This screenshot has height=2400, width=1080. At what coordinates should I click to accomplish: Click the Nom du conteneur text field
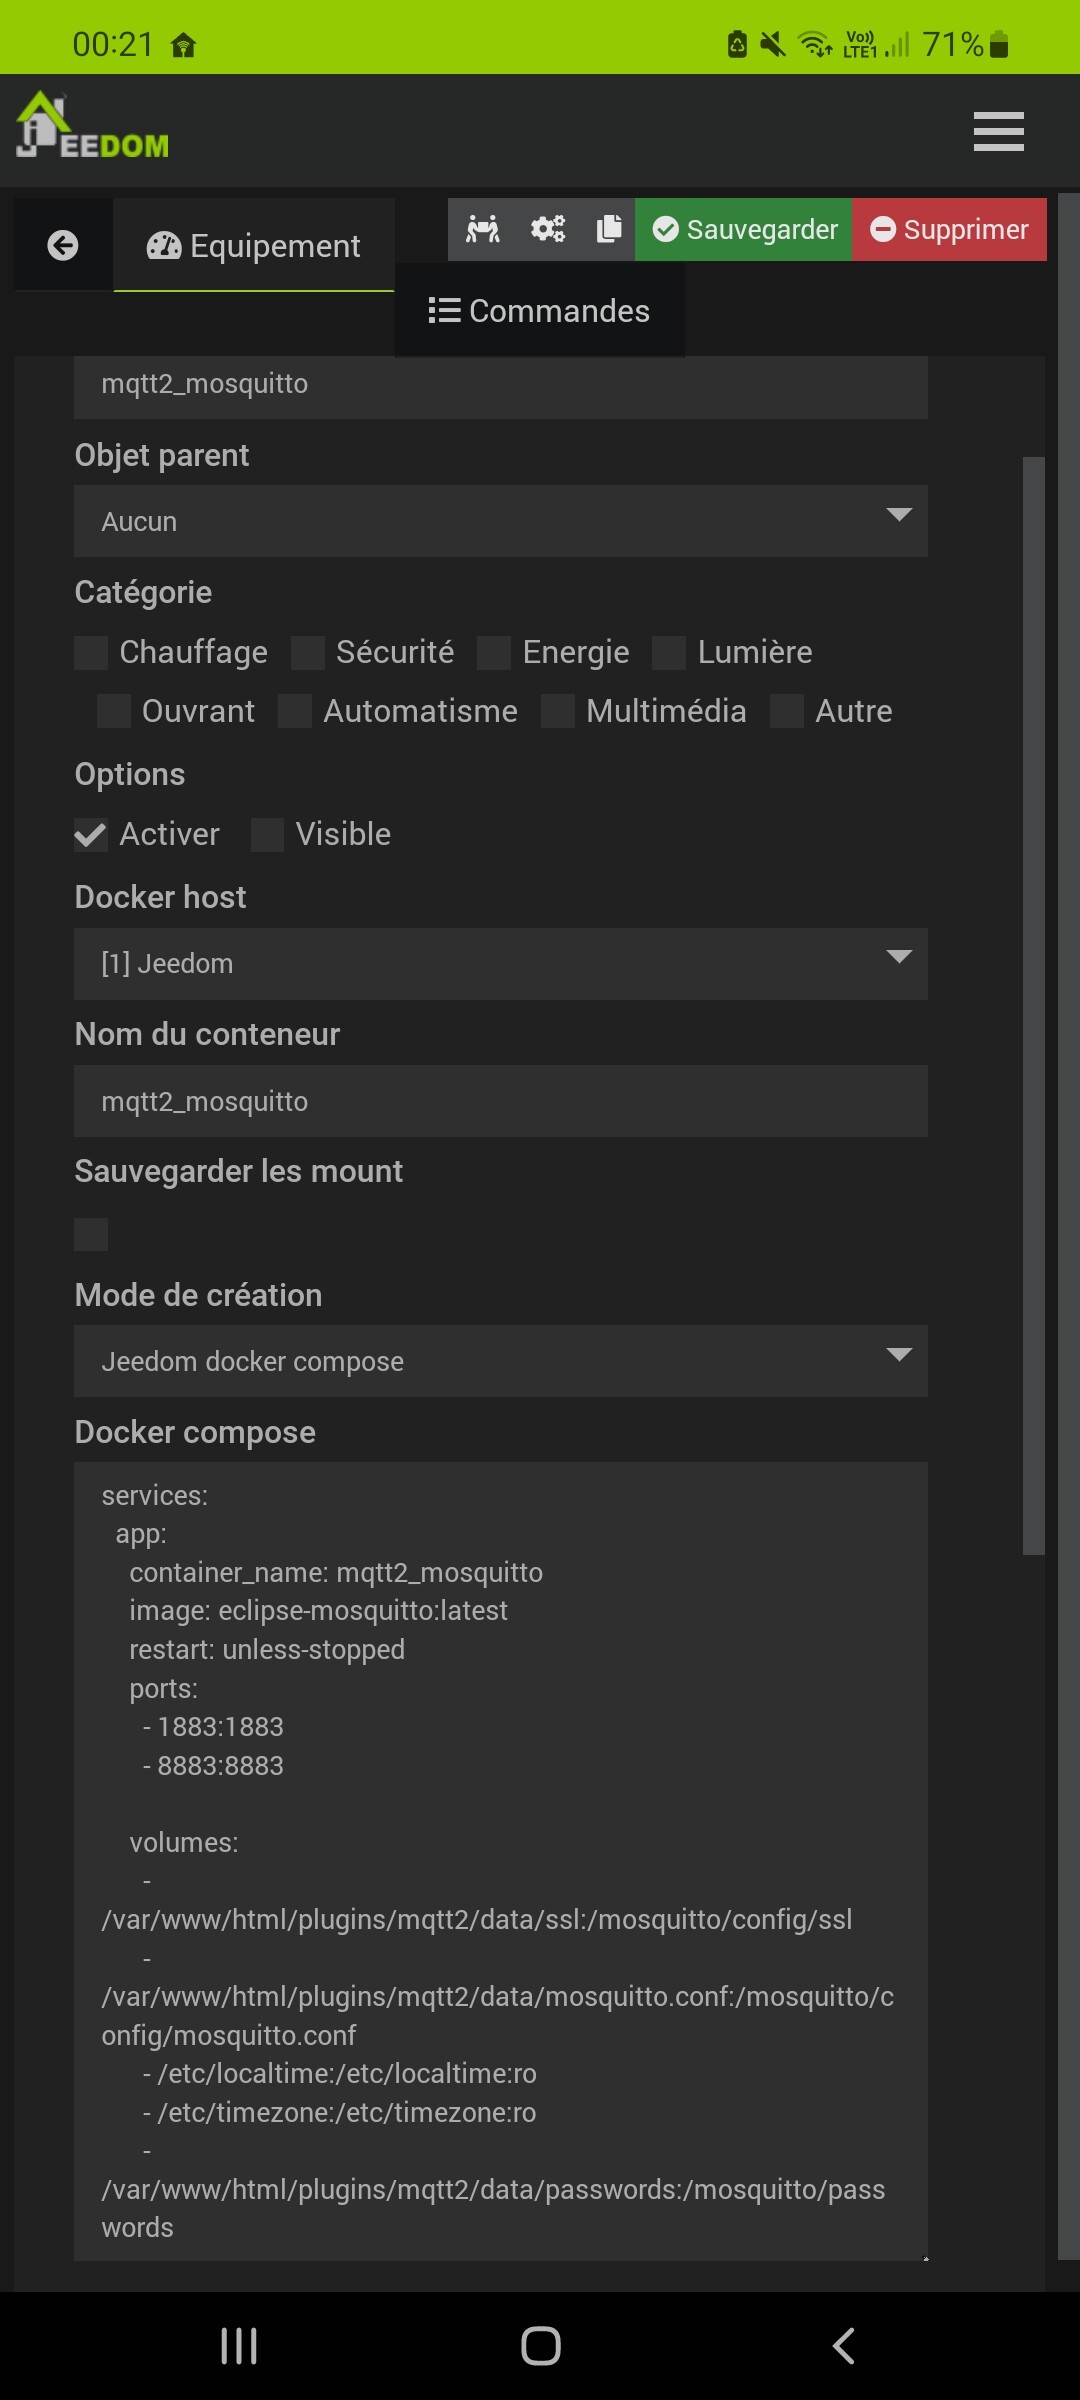point(500,1100)
